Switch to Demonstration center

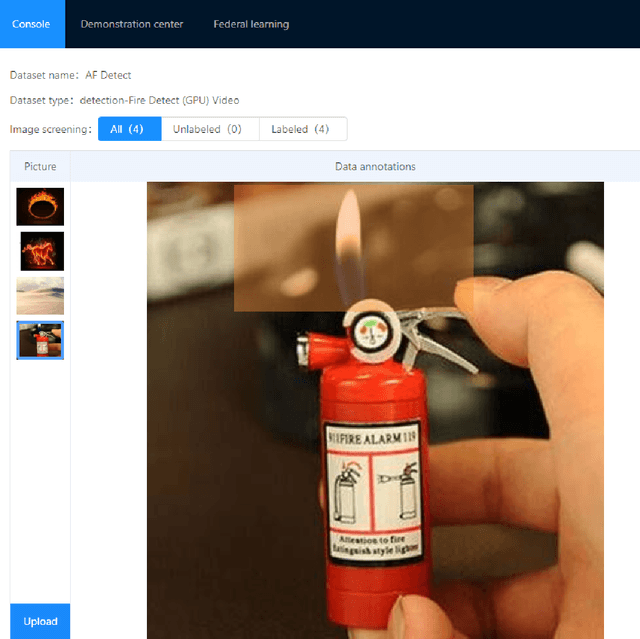pyautogui.click(x=132, y=24)
